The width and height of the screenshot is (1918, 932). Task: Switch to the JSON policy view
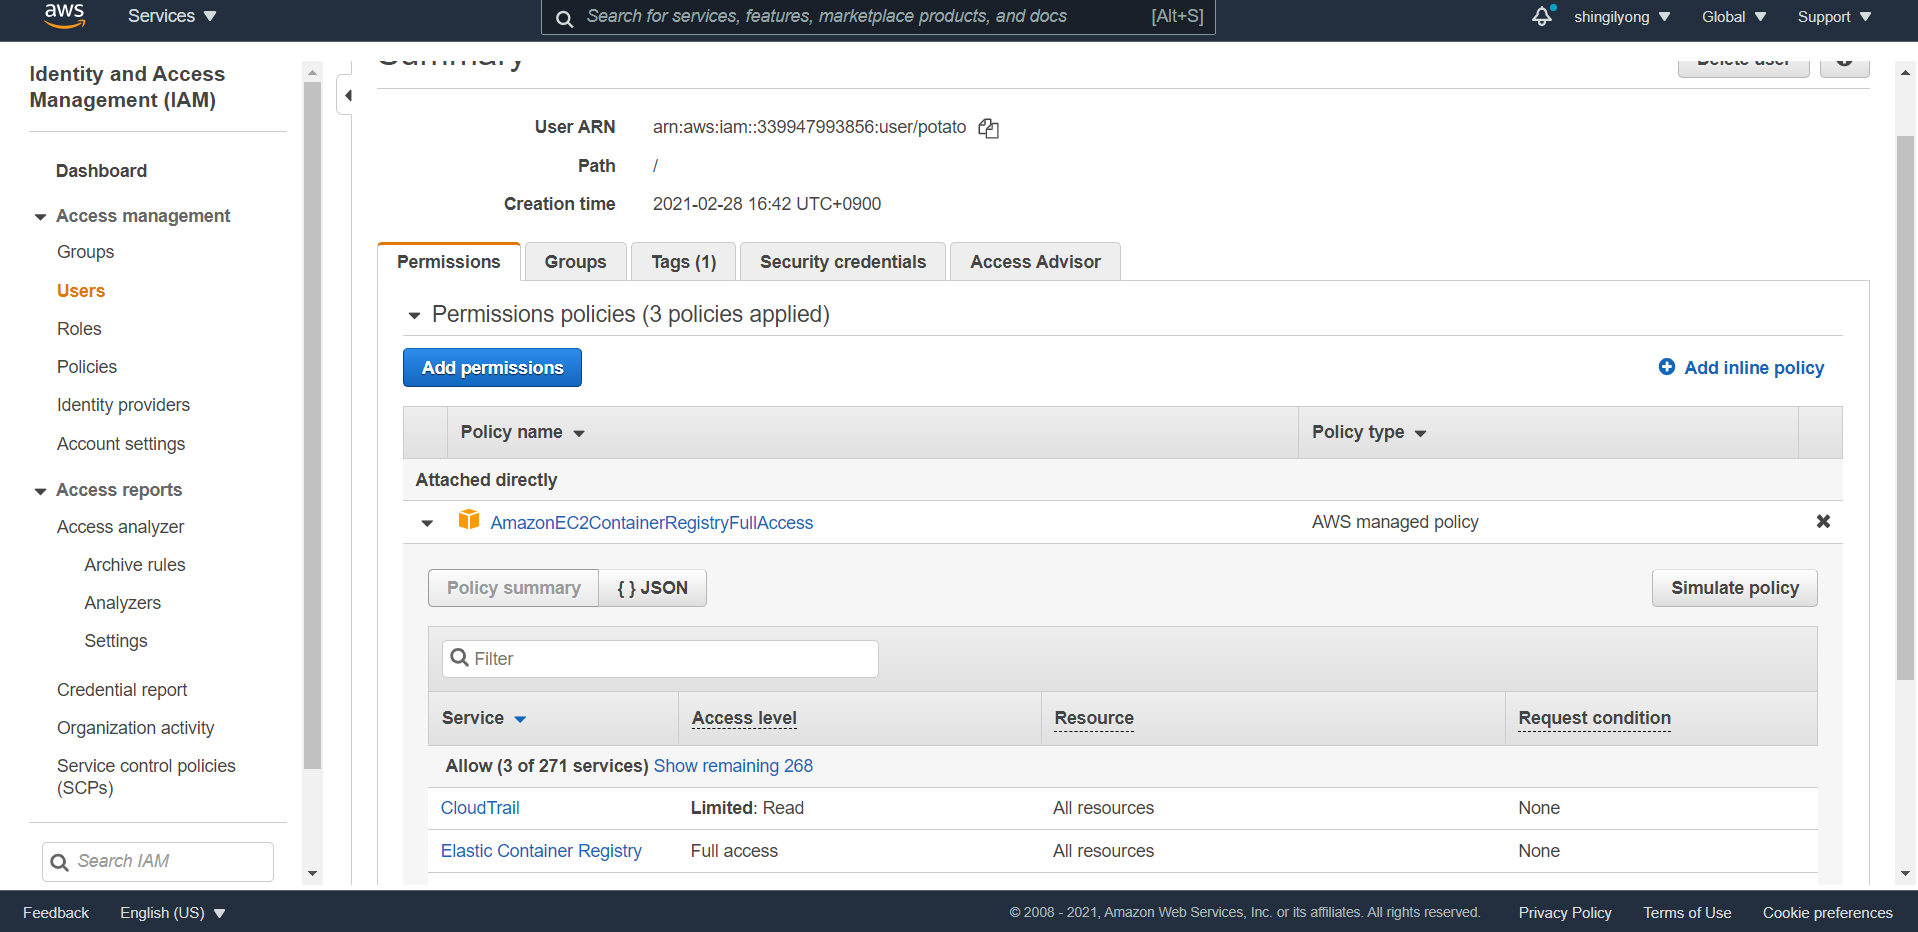pos(653,588)
